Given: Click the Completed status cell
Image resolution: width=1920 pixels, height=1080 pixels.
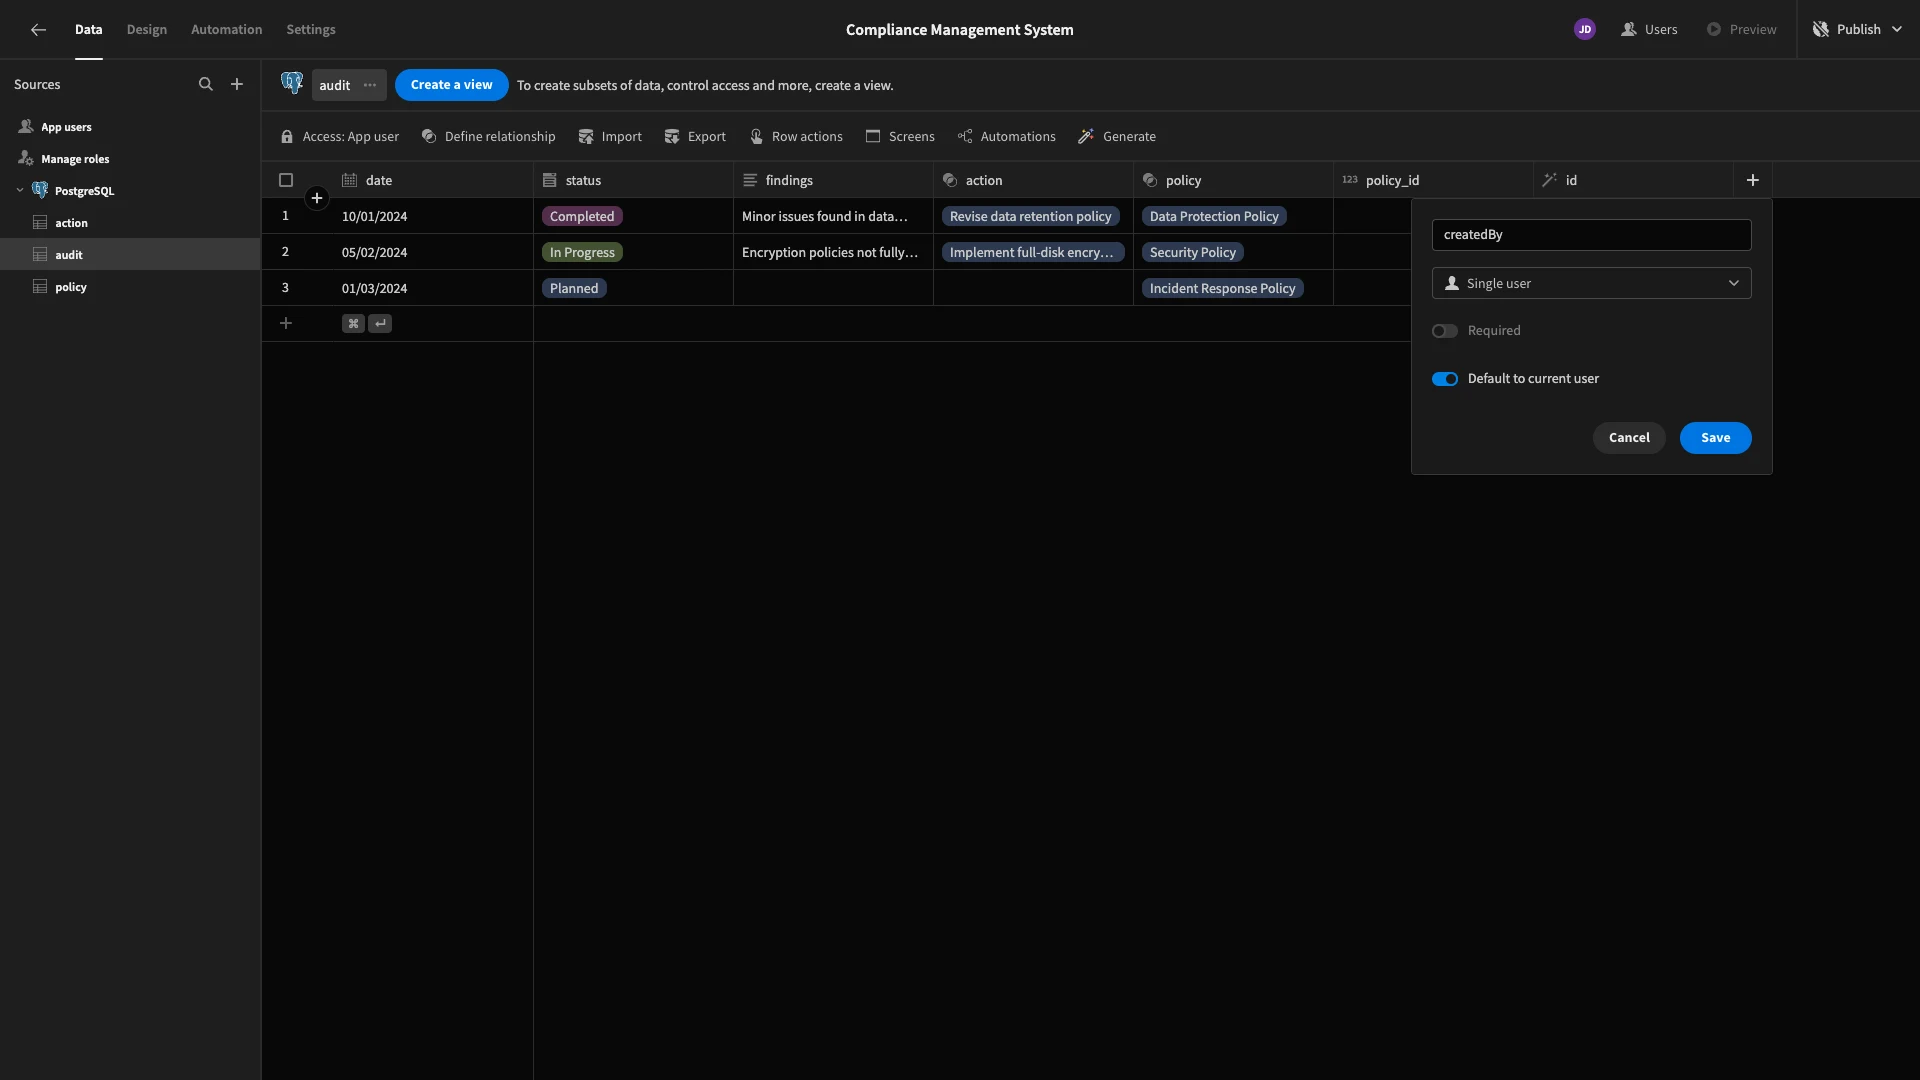Looking at the screenshot, I should click(633, 216).
